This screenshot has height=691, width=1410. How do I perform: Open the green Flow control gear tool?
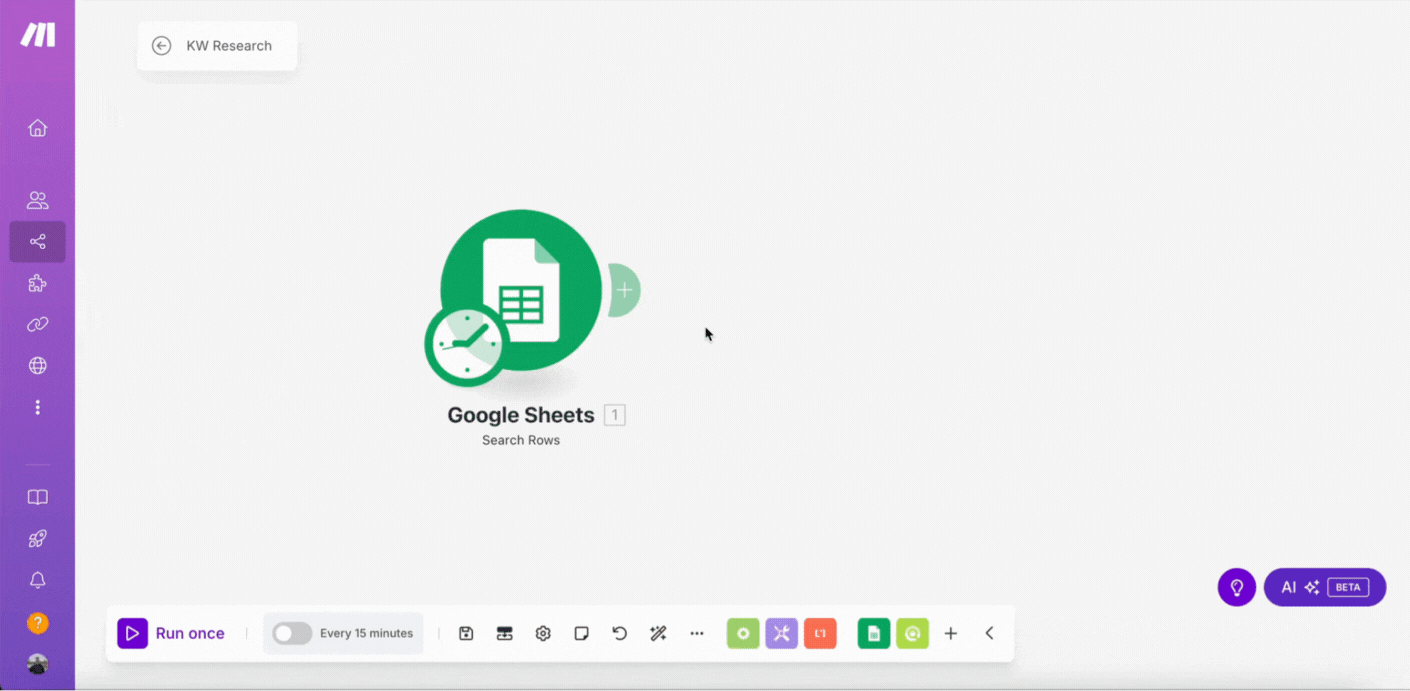coord(743,633)
